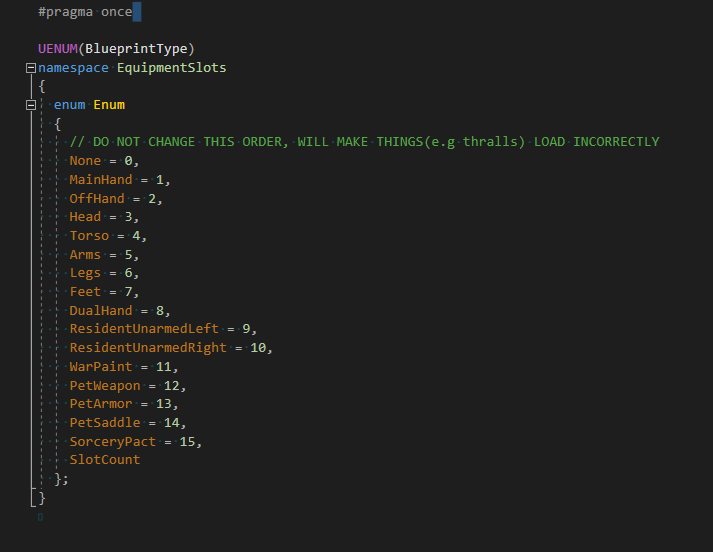Click the SorceryPact enum entry
This screenshot has width=713, height=552.
112,441
